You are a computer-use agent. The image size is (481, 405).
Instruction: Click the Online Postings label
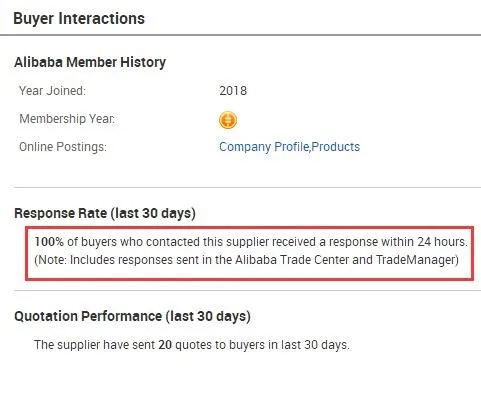[x=63, y=147]
